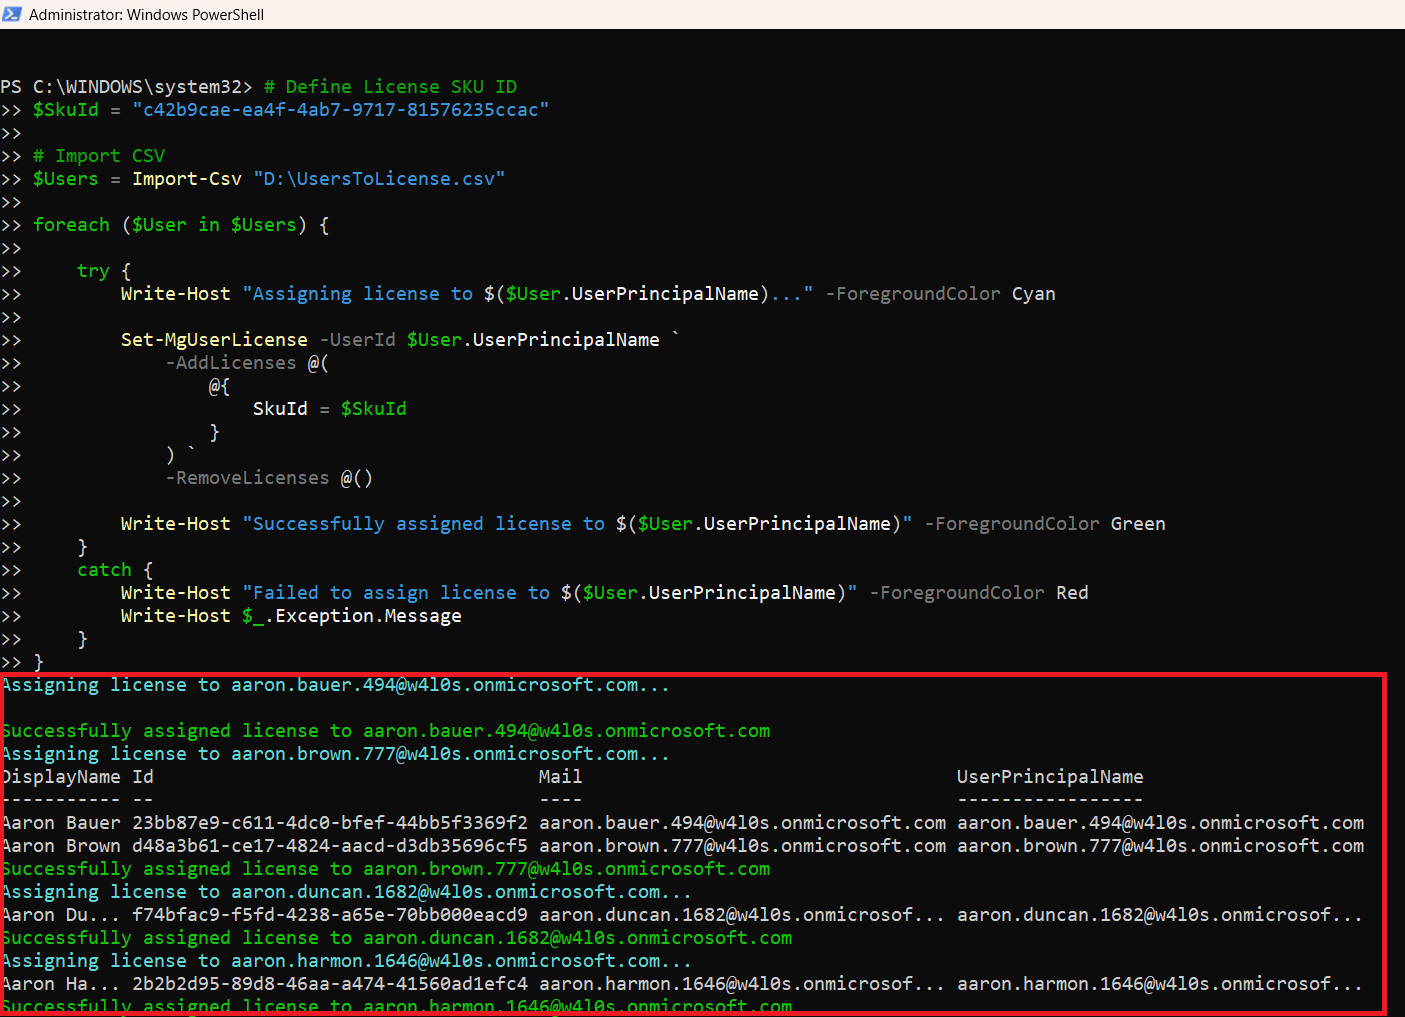Click the Green foreground color value
Screen dimensions: 1405x1017
(x=1137, y=524)
